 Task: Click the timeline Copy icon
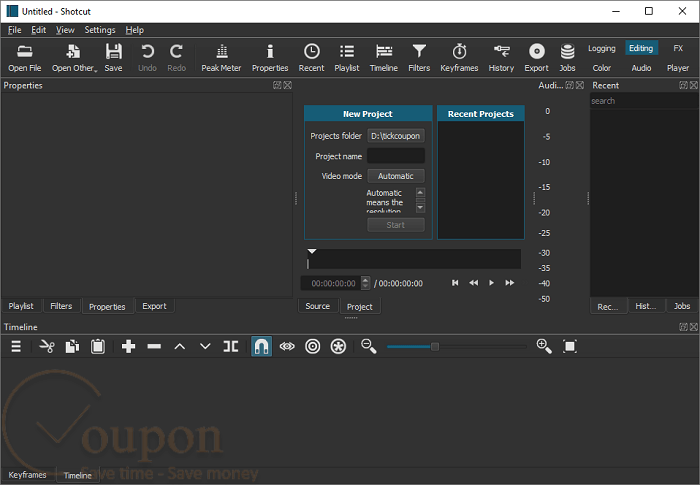click(72, 346)
